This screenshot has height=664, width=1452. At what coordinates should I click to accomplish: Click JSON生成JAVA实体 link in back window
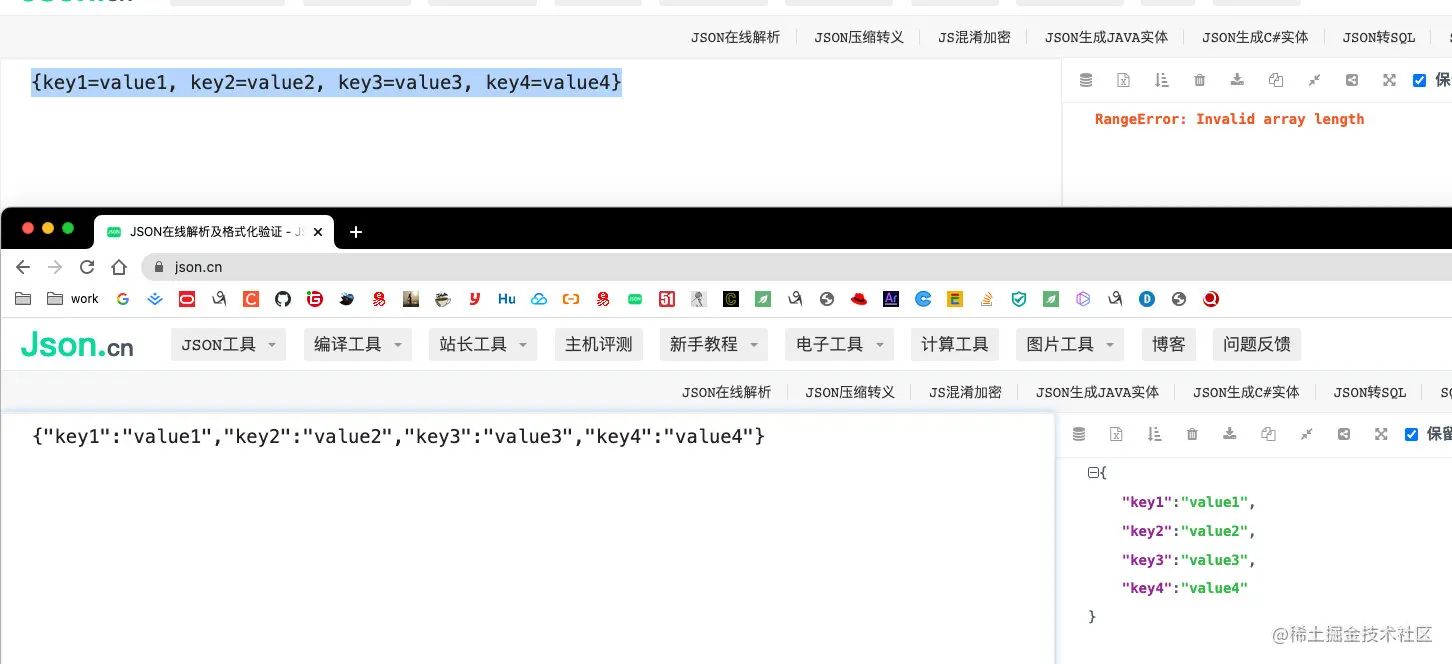pyautogui.click(x=1106, y=37)
